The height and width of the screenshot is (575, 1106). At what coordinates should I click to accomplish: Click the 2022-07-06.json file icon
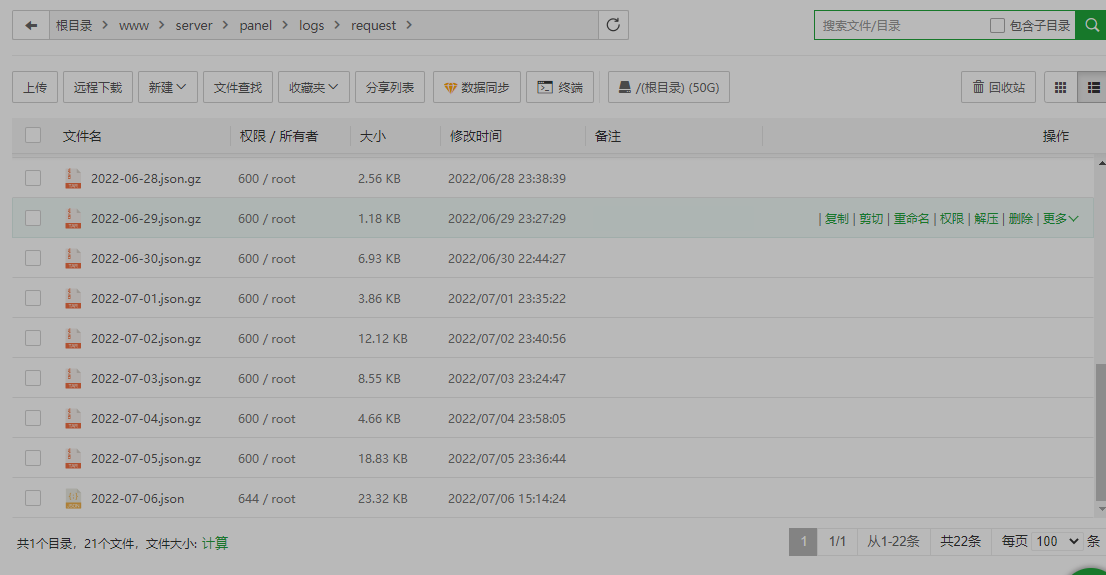(73, 499)
